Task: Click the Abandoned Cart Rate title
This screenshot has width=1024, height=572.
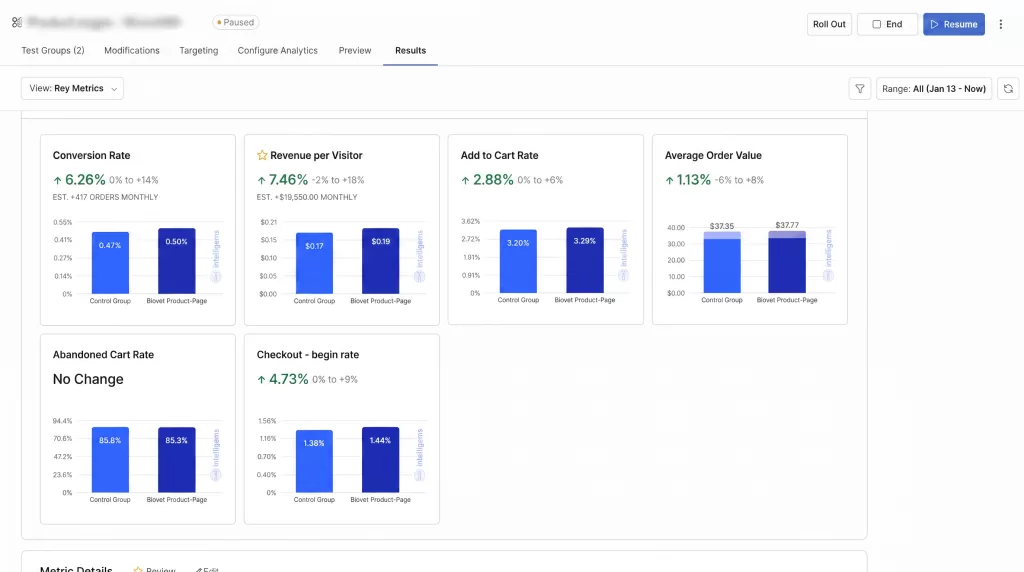Action: (x=103, y=355)
